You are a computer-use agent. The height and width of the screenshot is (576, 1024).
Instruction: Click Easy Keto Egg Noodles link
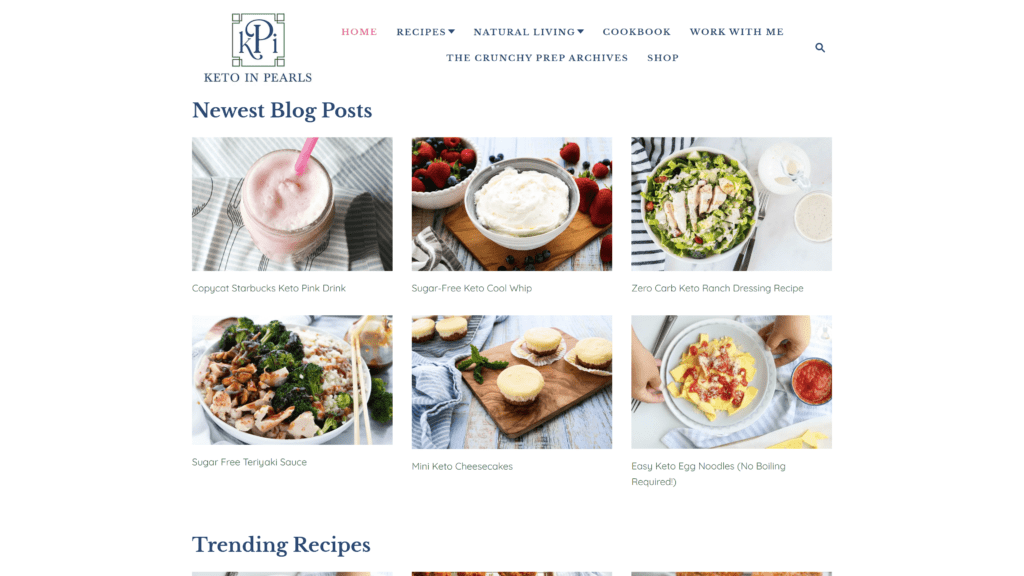pos(709,474)
